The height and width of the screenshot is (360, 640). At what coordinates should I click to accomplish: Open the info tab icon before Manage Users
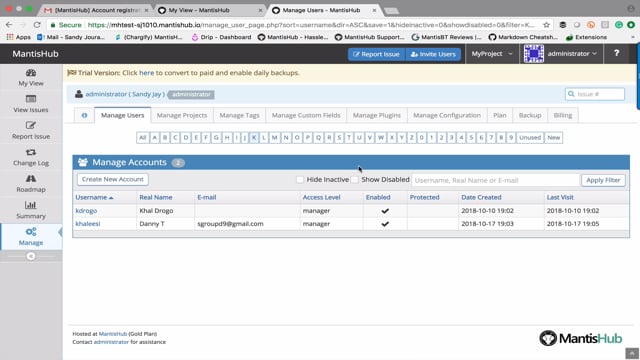(84, 115)
